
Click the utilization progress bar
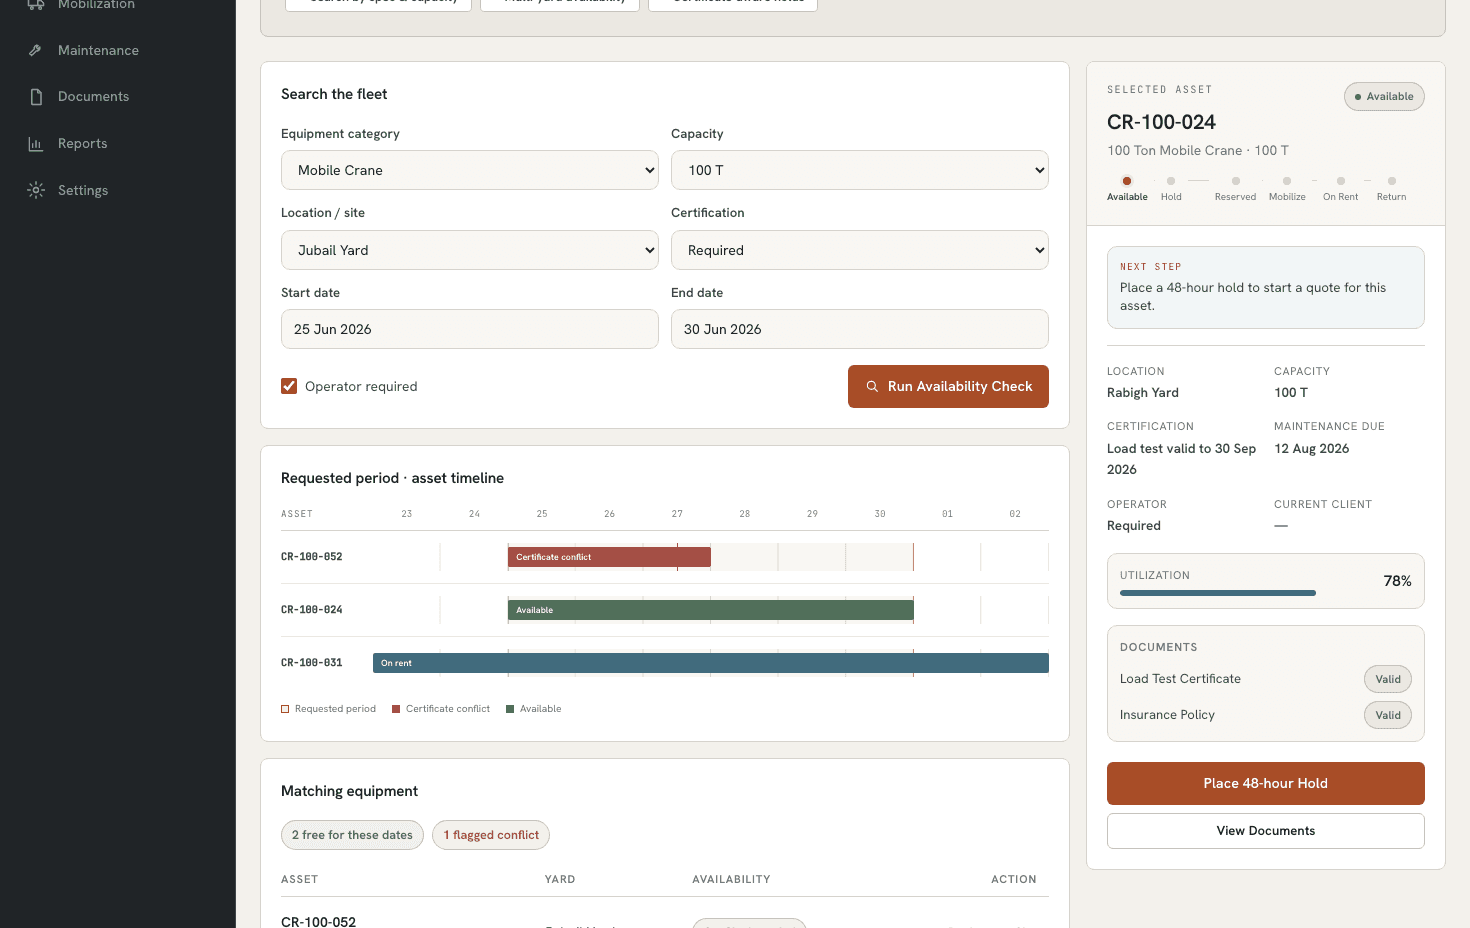(1218, 593)
